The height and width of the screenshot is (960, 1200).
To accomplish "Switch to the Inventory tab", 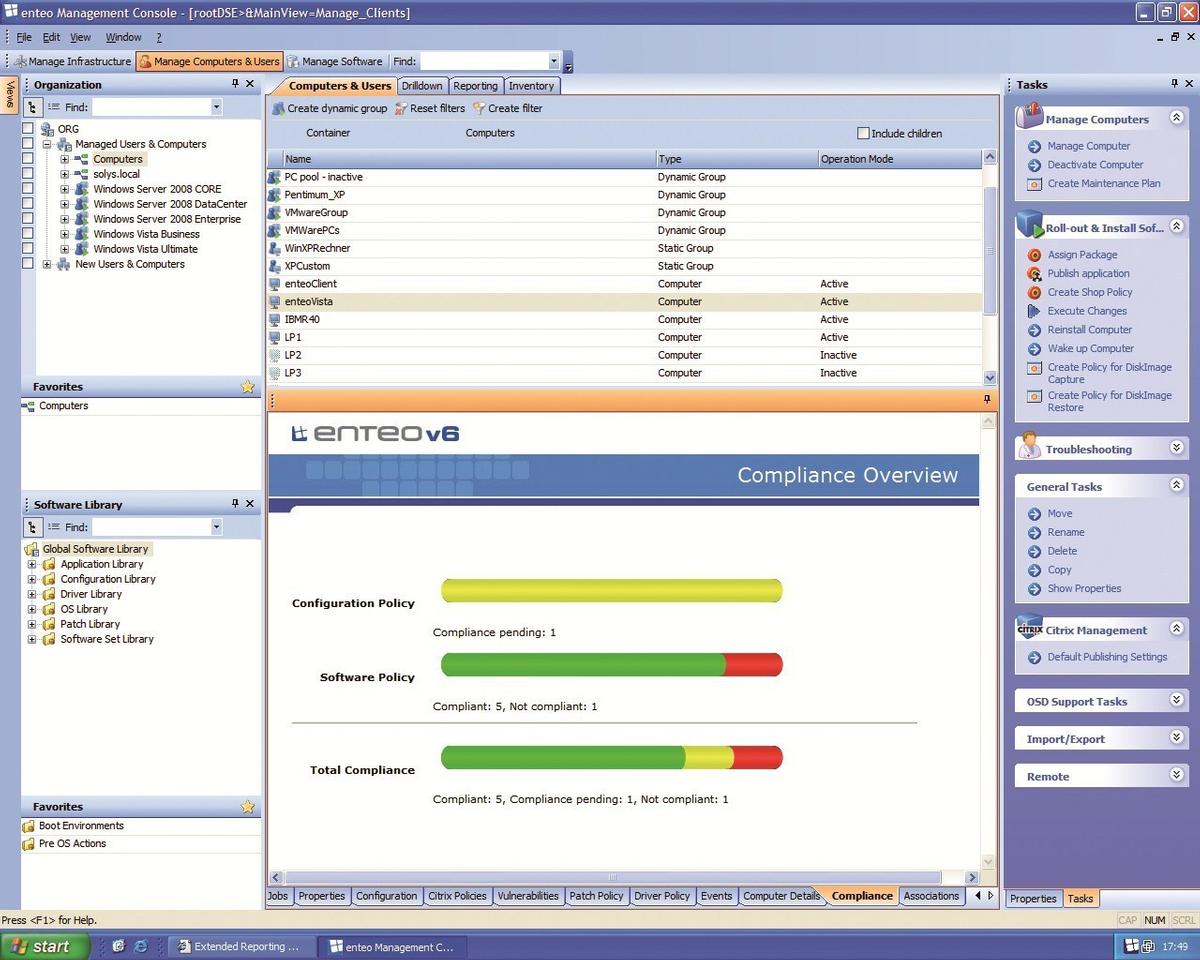I will [531, 86].
